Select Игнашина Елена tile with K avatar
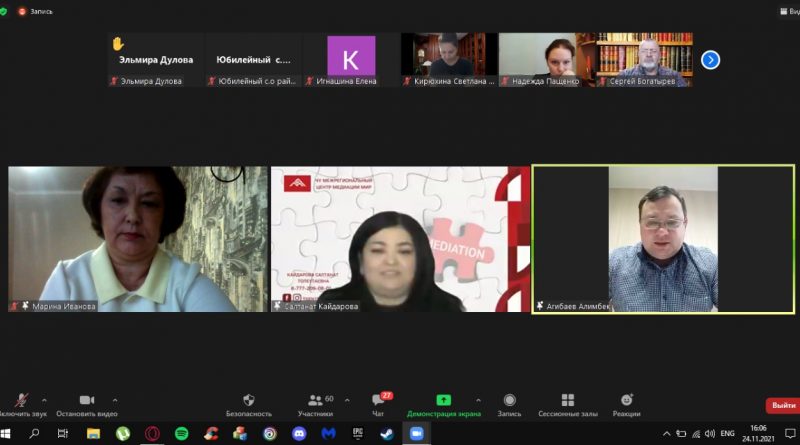Image resolution: width=800 pixels, height=445 pixels. (x=351, y=60)
